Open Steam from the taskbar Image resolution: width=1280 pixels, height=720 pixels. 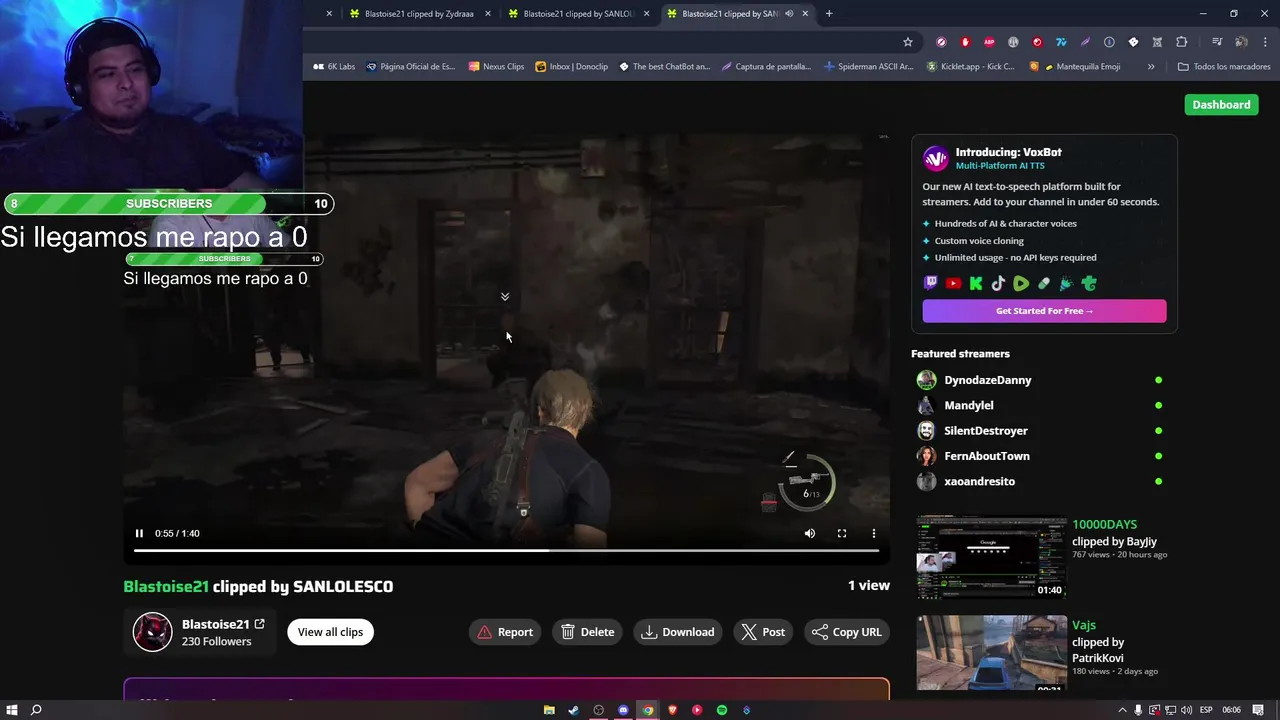coord(573,710)
